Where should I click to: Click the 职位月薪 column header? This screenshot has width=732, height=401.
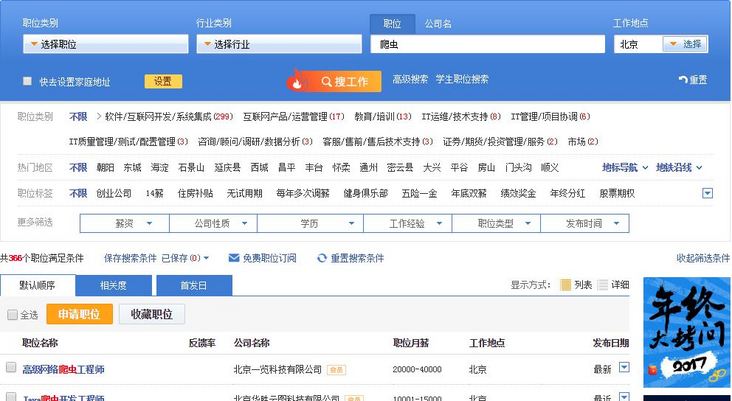(x=411, y=343)
